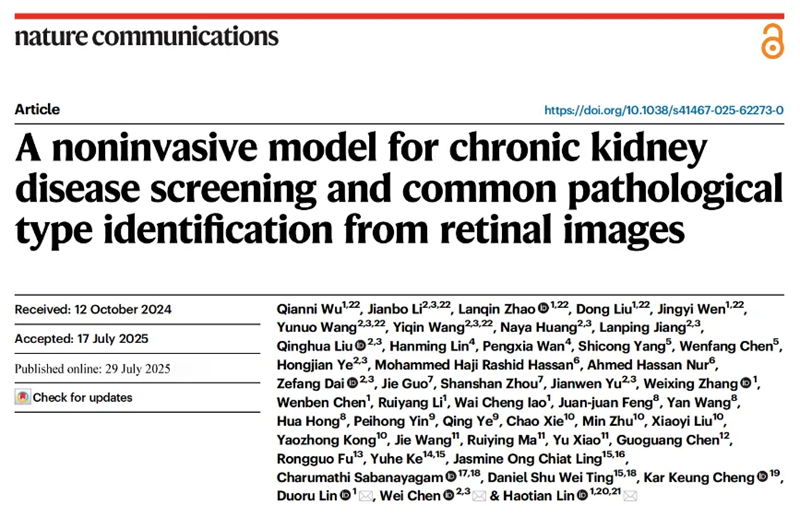The height and width of the screenshot is (517, 800).
Task: Click the article title heading
Action: 399,188
